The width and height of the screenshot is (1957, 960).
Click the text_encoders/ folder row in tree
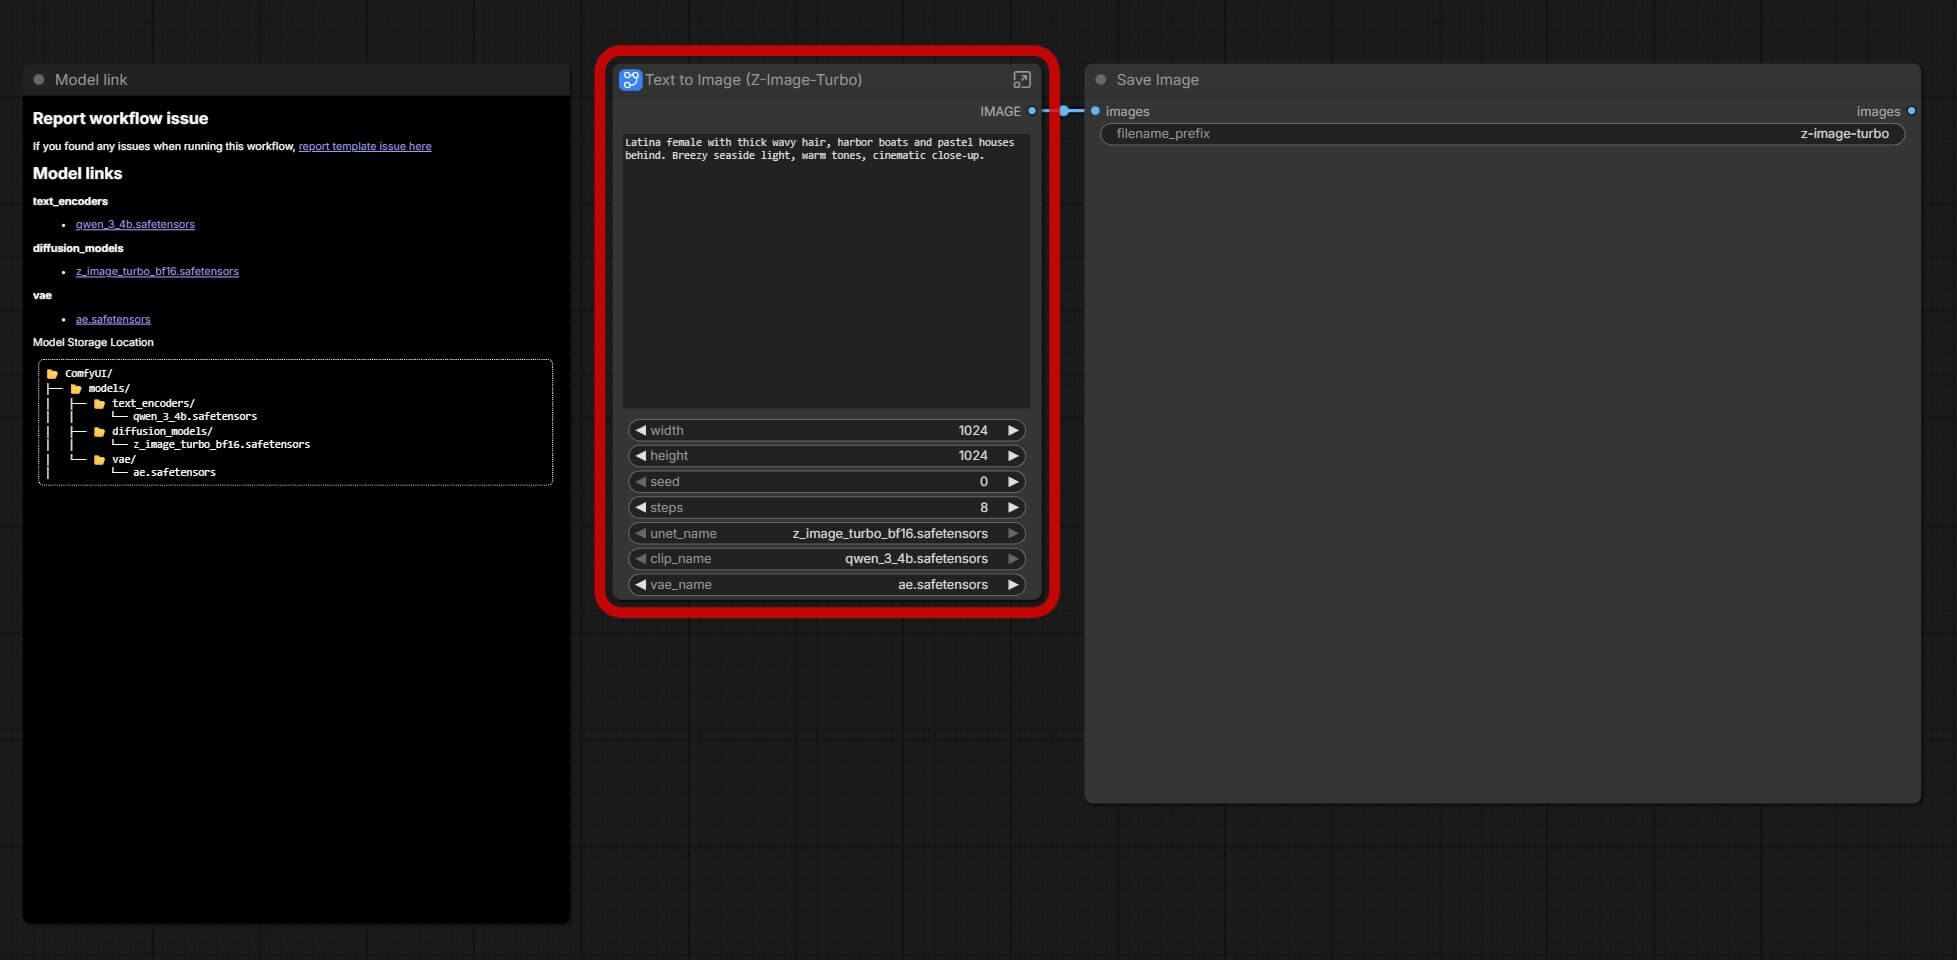144,403
